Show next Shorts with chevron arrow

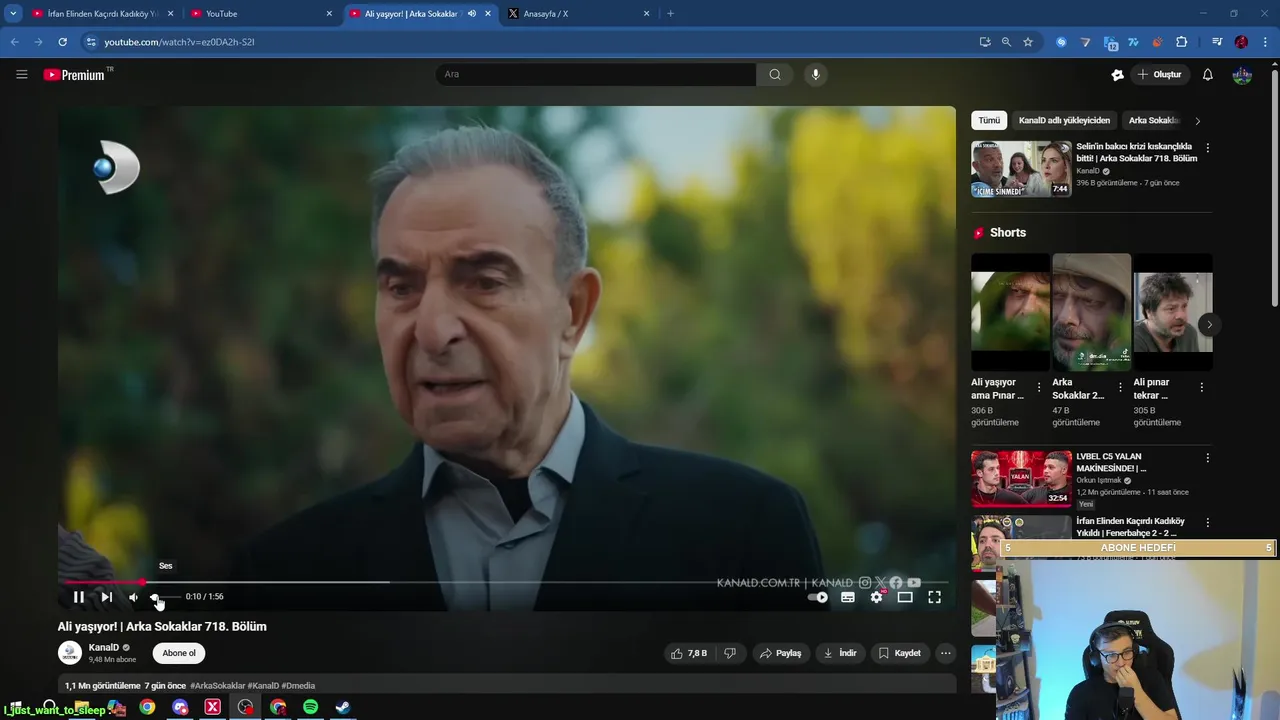point(1209,324)
